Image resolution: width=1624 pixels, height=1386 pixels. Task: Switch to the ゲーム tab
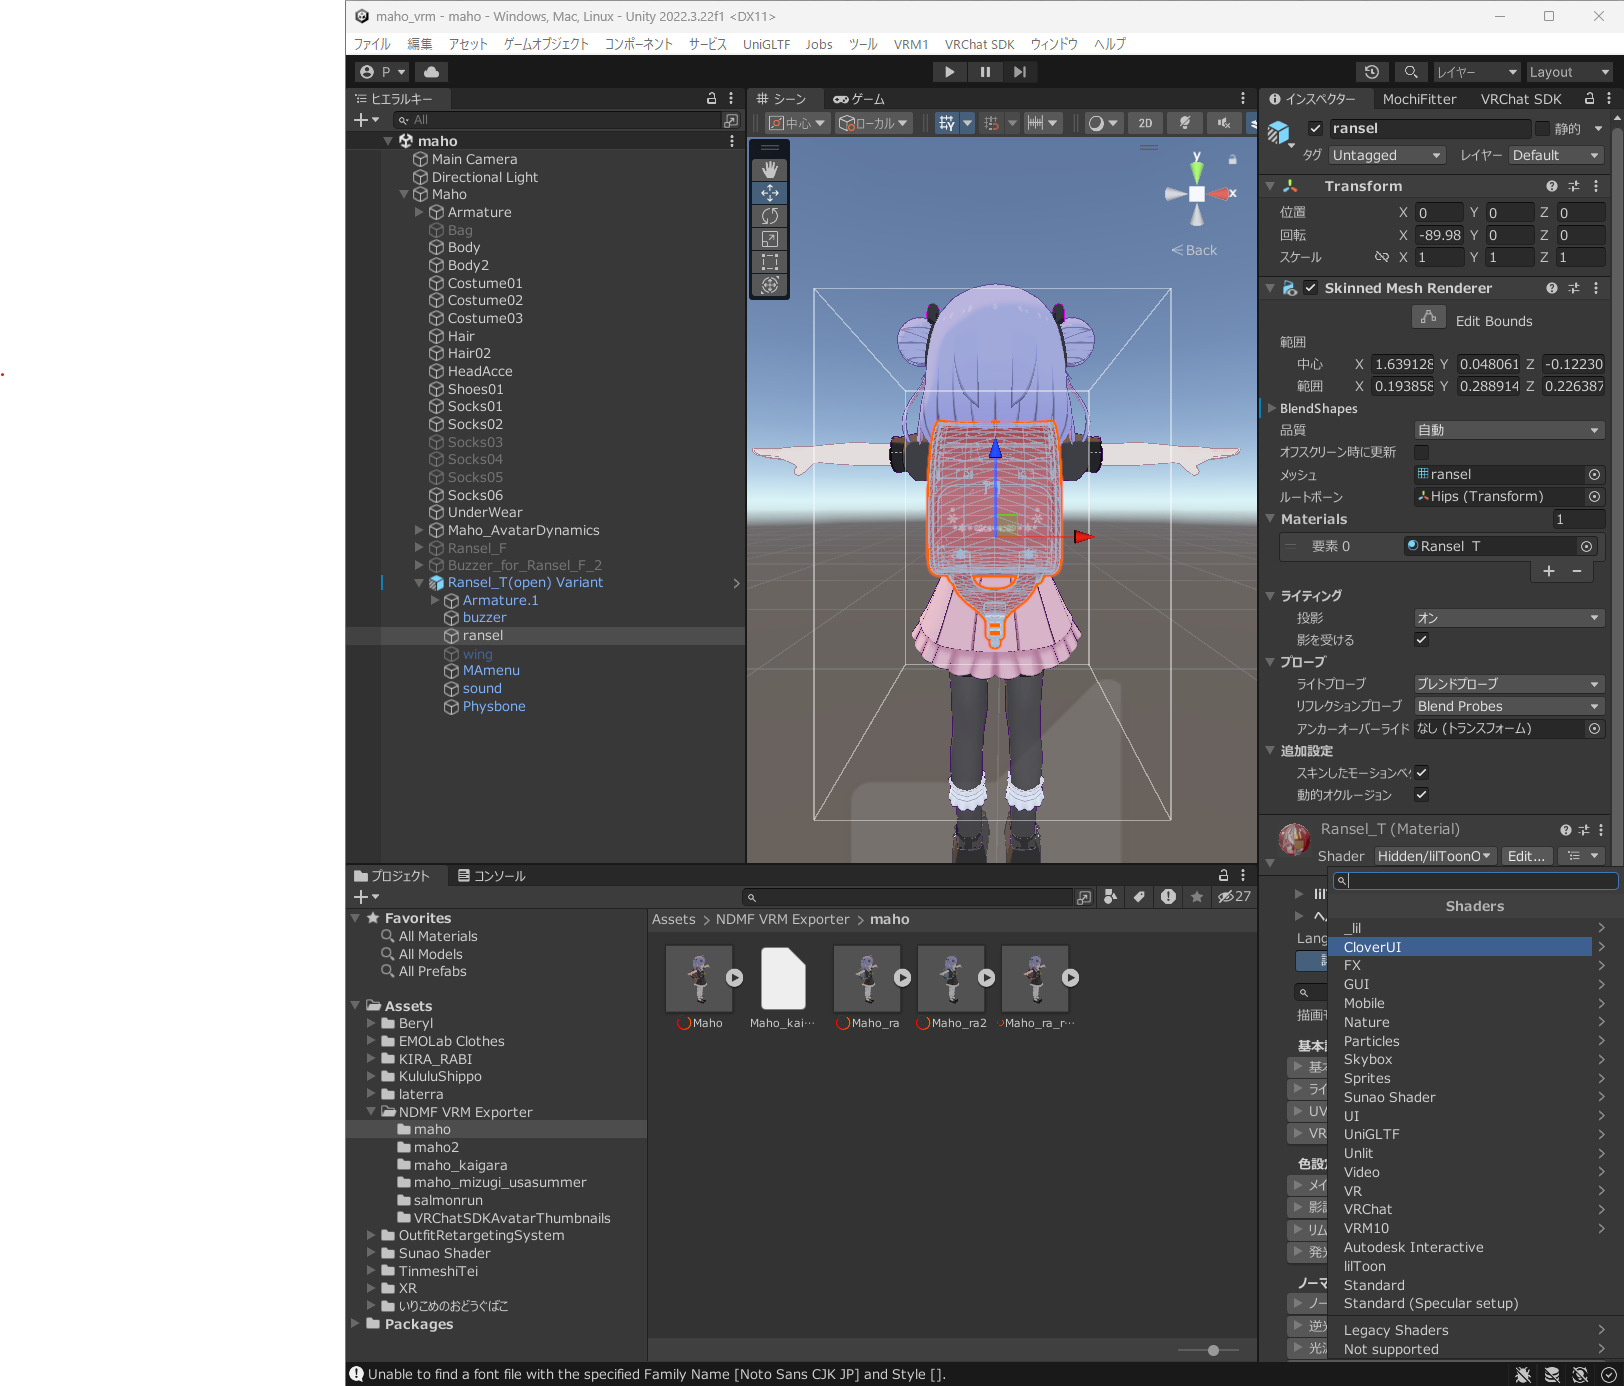coord(859,99)
